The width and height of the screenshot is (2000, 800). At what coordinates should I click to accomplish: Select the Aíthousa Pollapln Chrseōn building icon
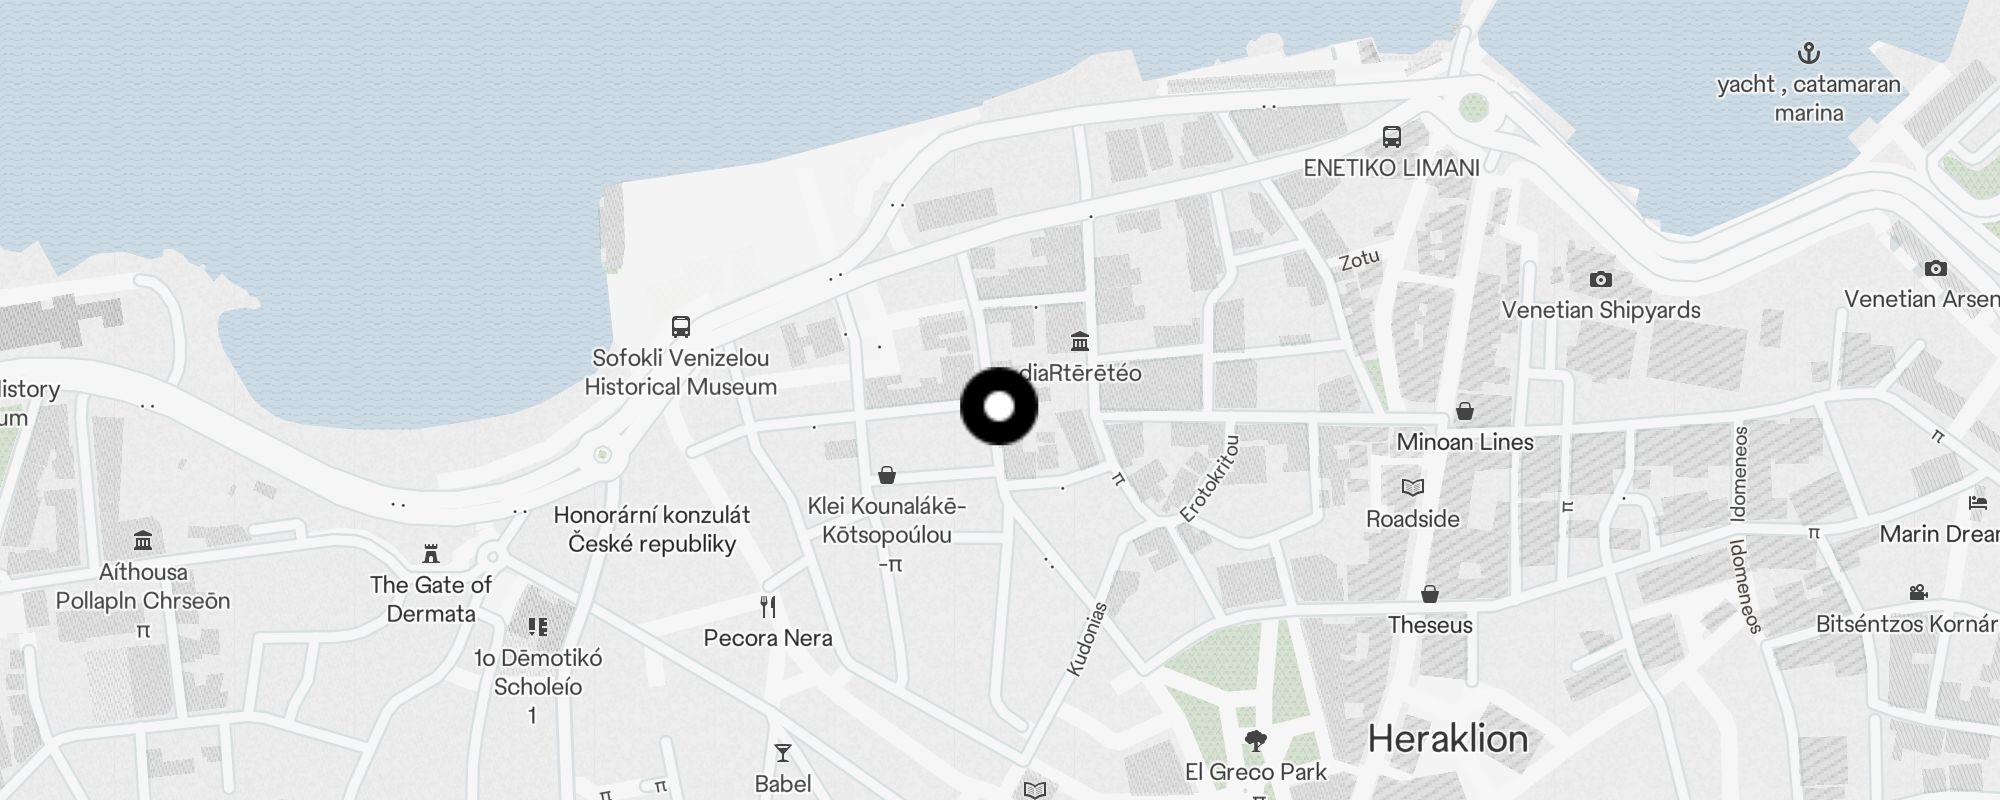point(143,541)
